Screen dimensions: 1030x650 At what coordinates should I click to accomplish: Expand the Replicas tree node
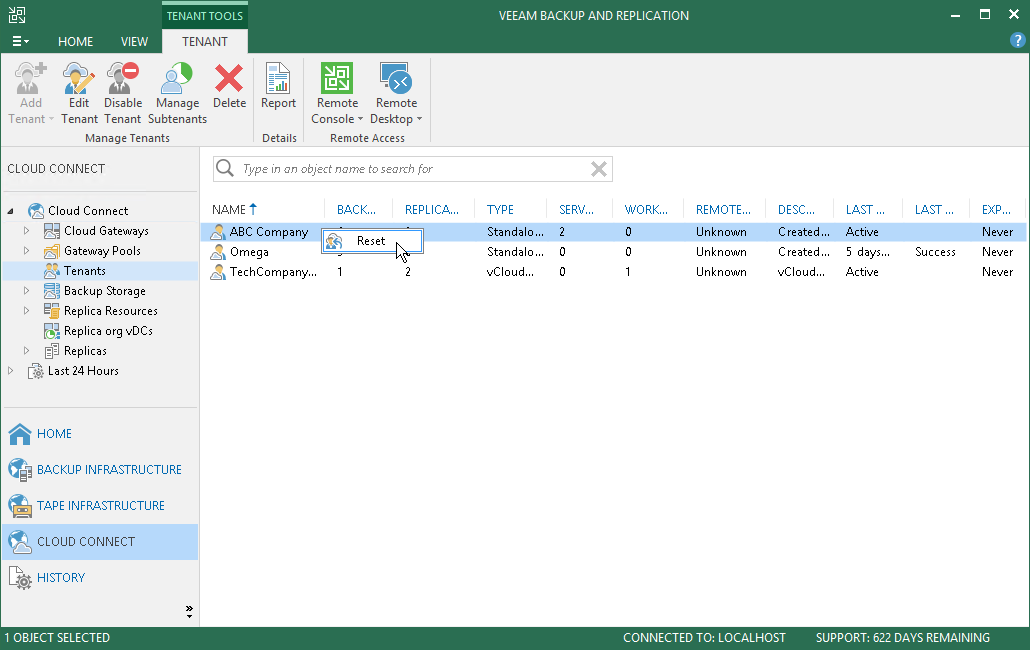(x=26, y=351)
